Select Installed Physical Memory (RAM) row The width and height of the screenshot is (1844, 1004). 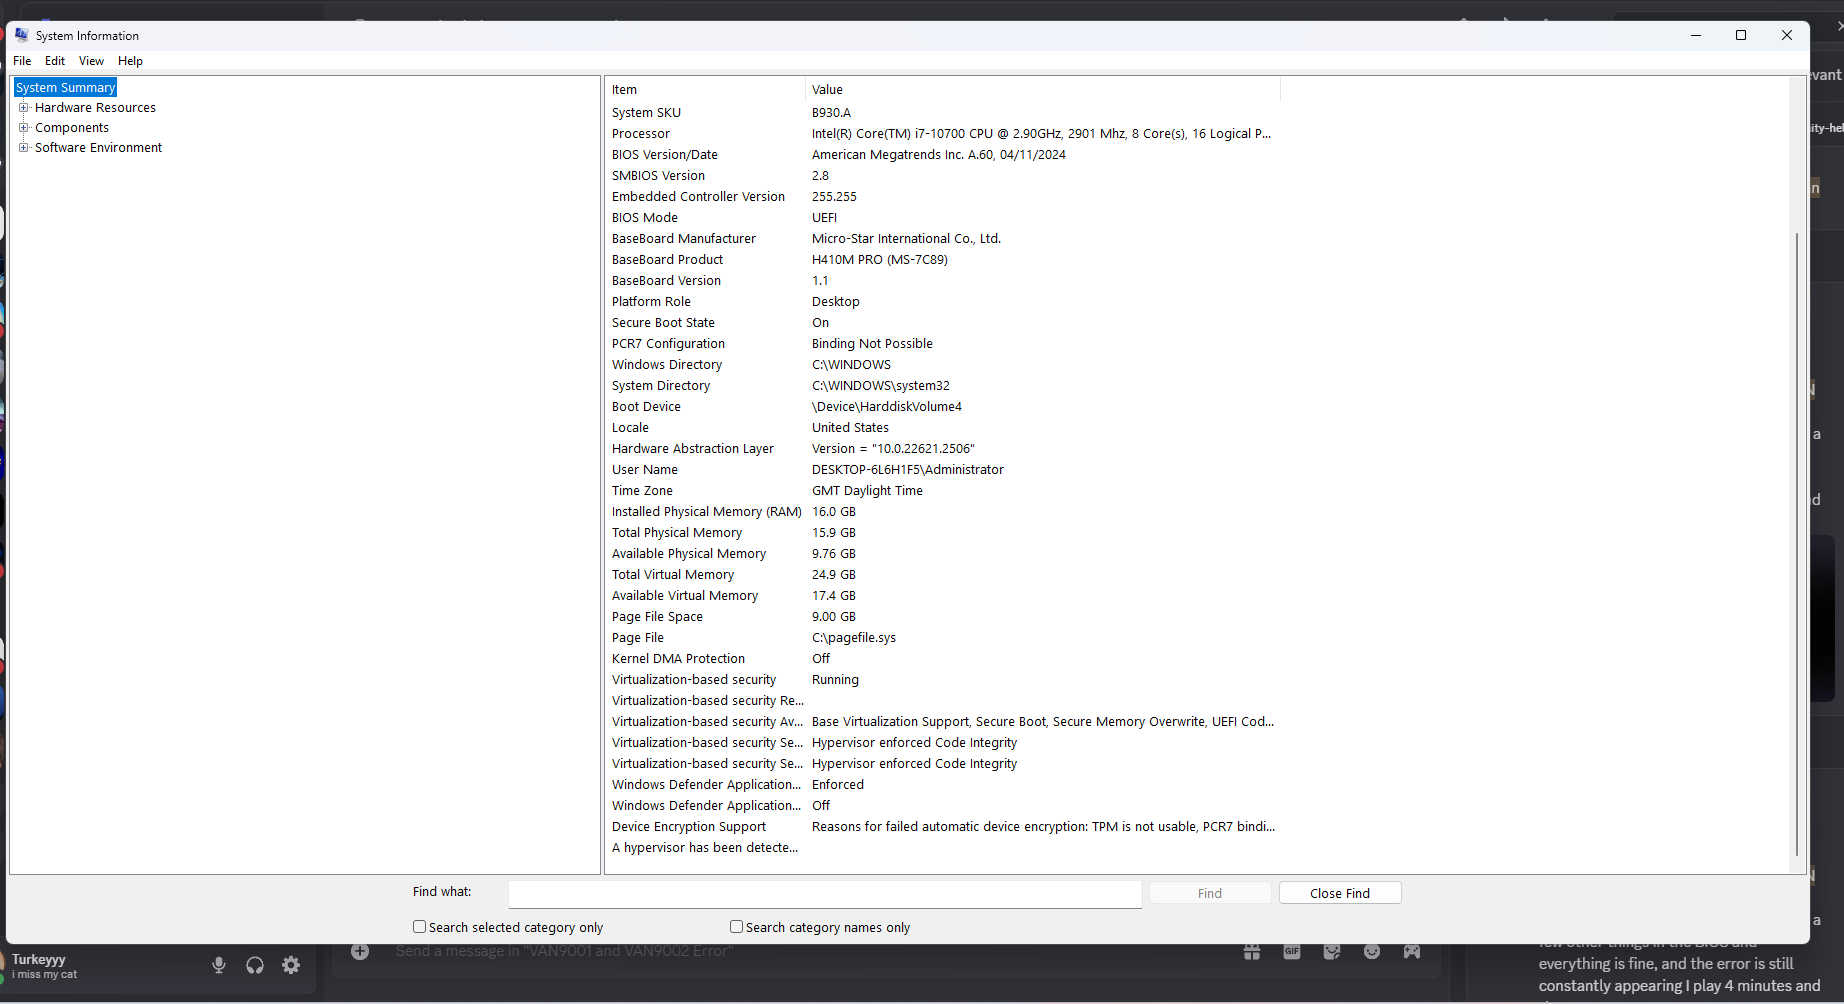click(942, 512)
